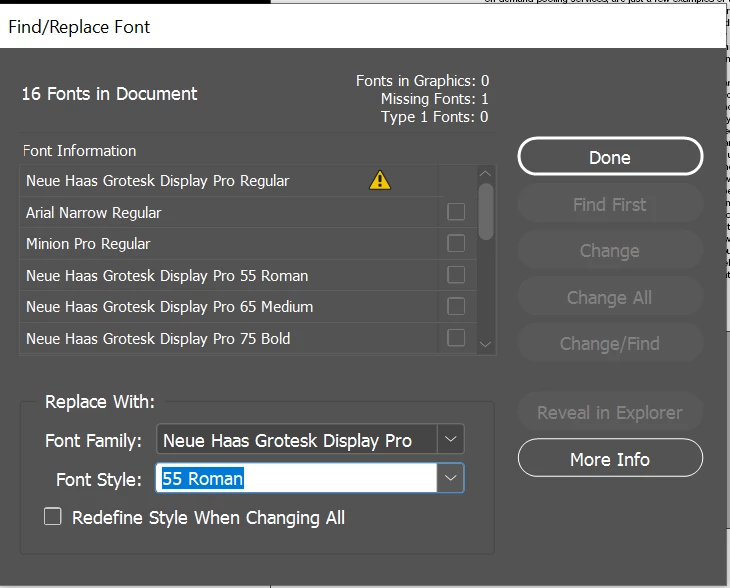The image size is (730, 588).
Task: Click font list scroll up arrow
Action: (486, 173)
